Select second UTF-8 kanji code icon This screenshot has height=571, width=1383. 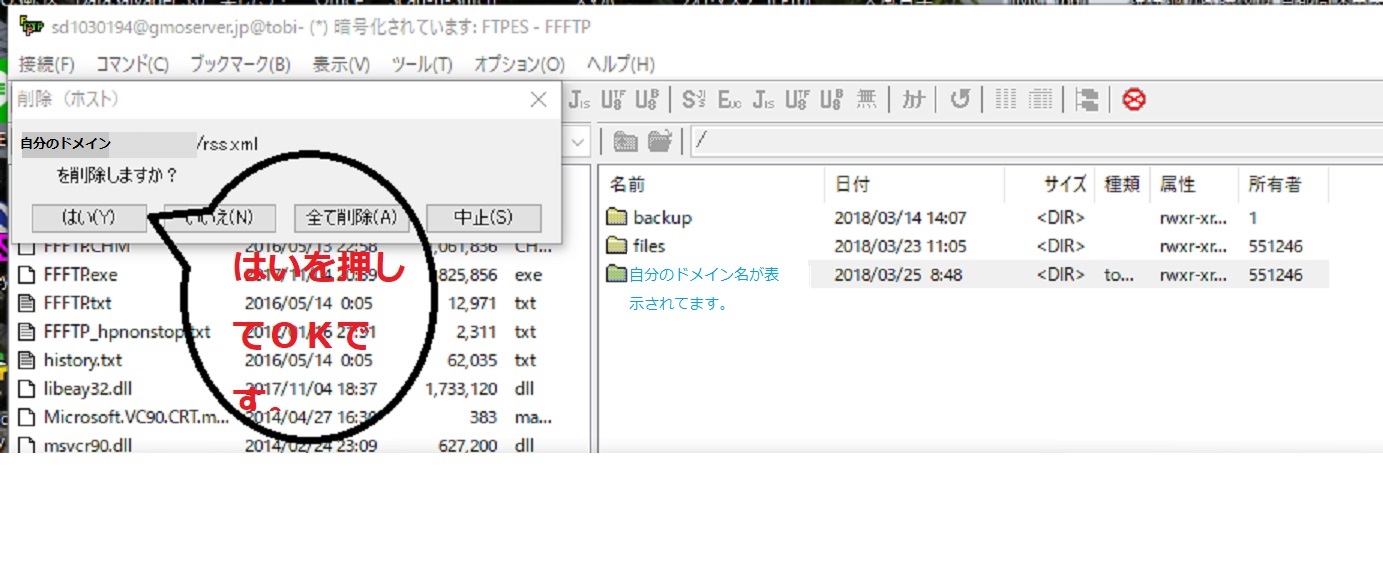click(796, 100)
